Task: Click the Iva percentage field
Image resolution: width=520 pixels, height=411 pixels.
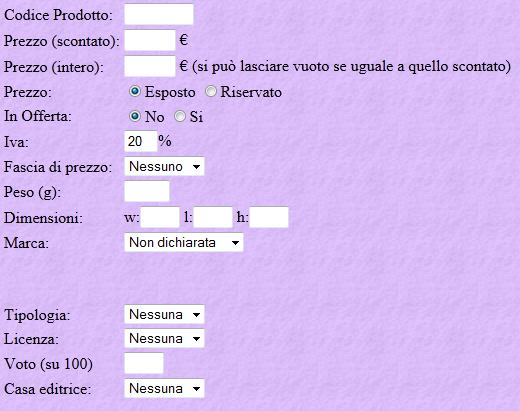Action: pyautogui.click(x=140, y=141)
